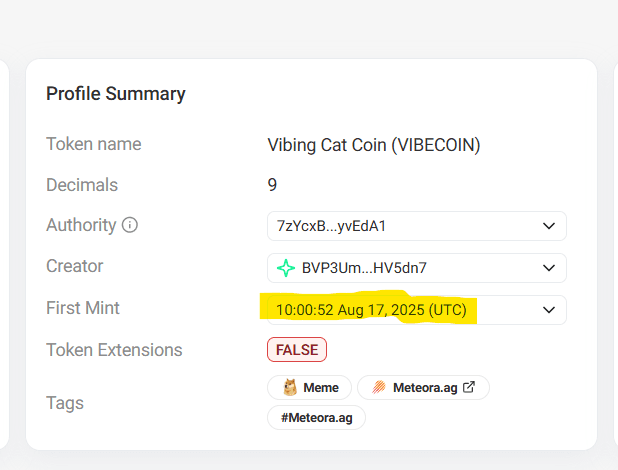Expand the Authority address dropdown
This screenshot has height=470, width=618.
[x=548, y=226]
